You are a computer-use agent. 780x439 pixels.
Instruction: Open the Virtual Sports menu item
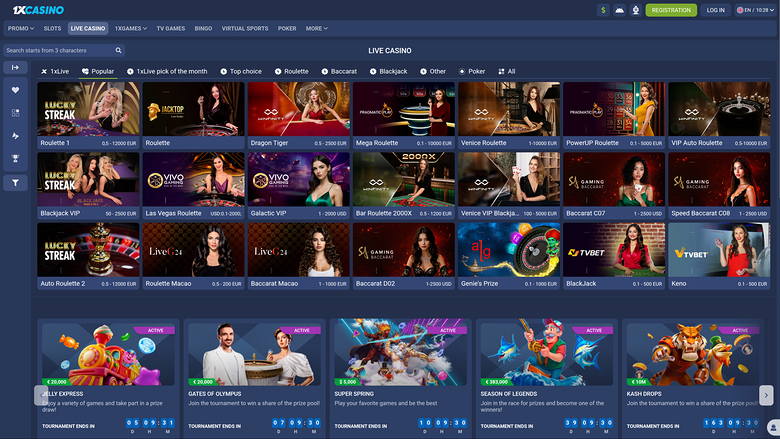coord(245,28)
